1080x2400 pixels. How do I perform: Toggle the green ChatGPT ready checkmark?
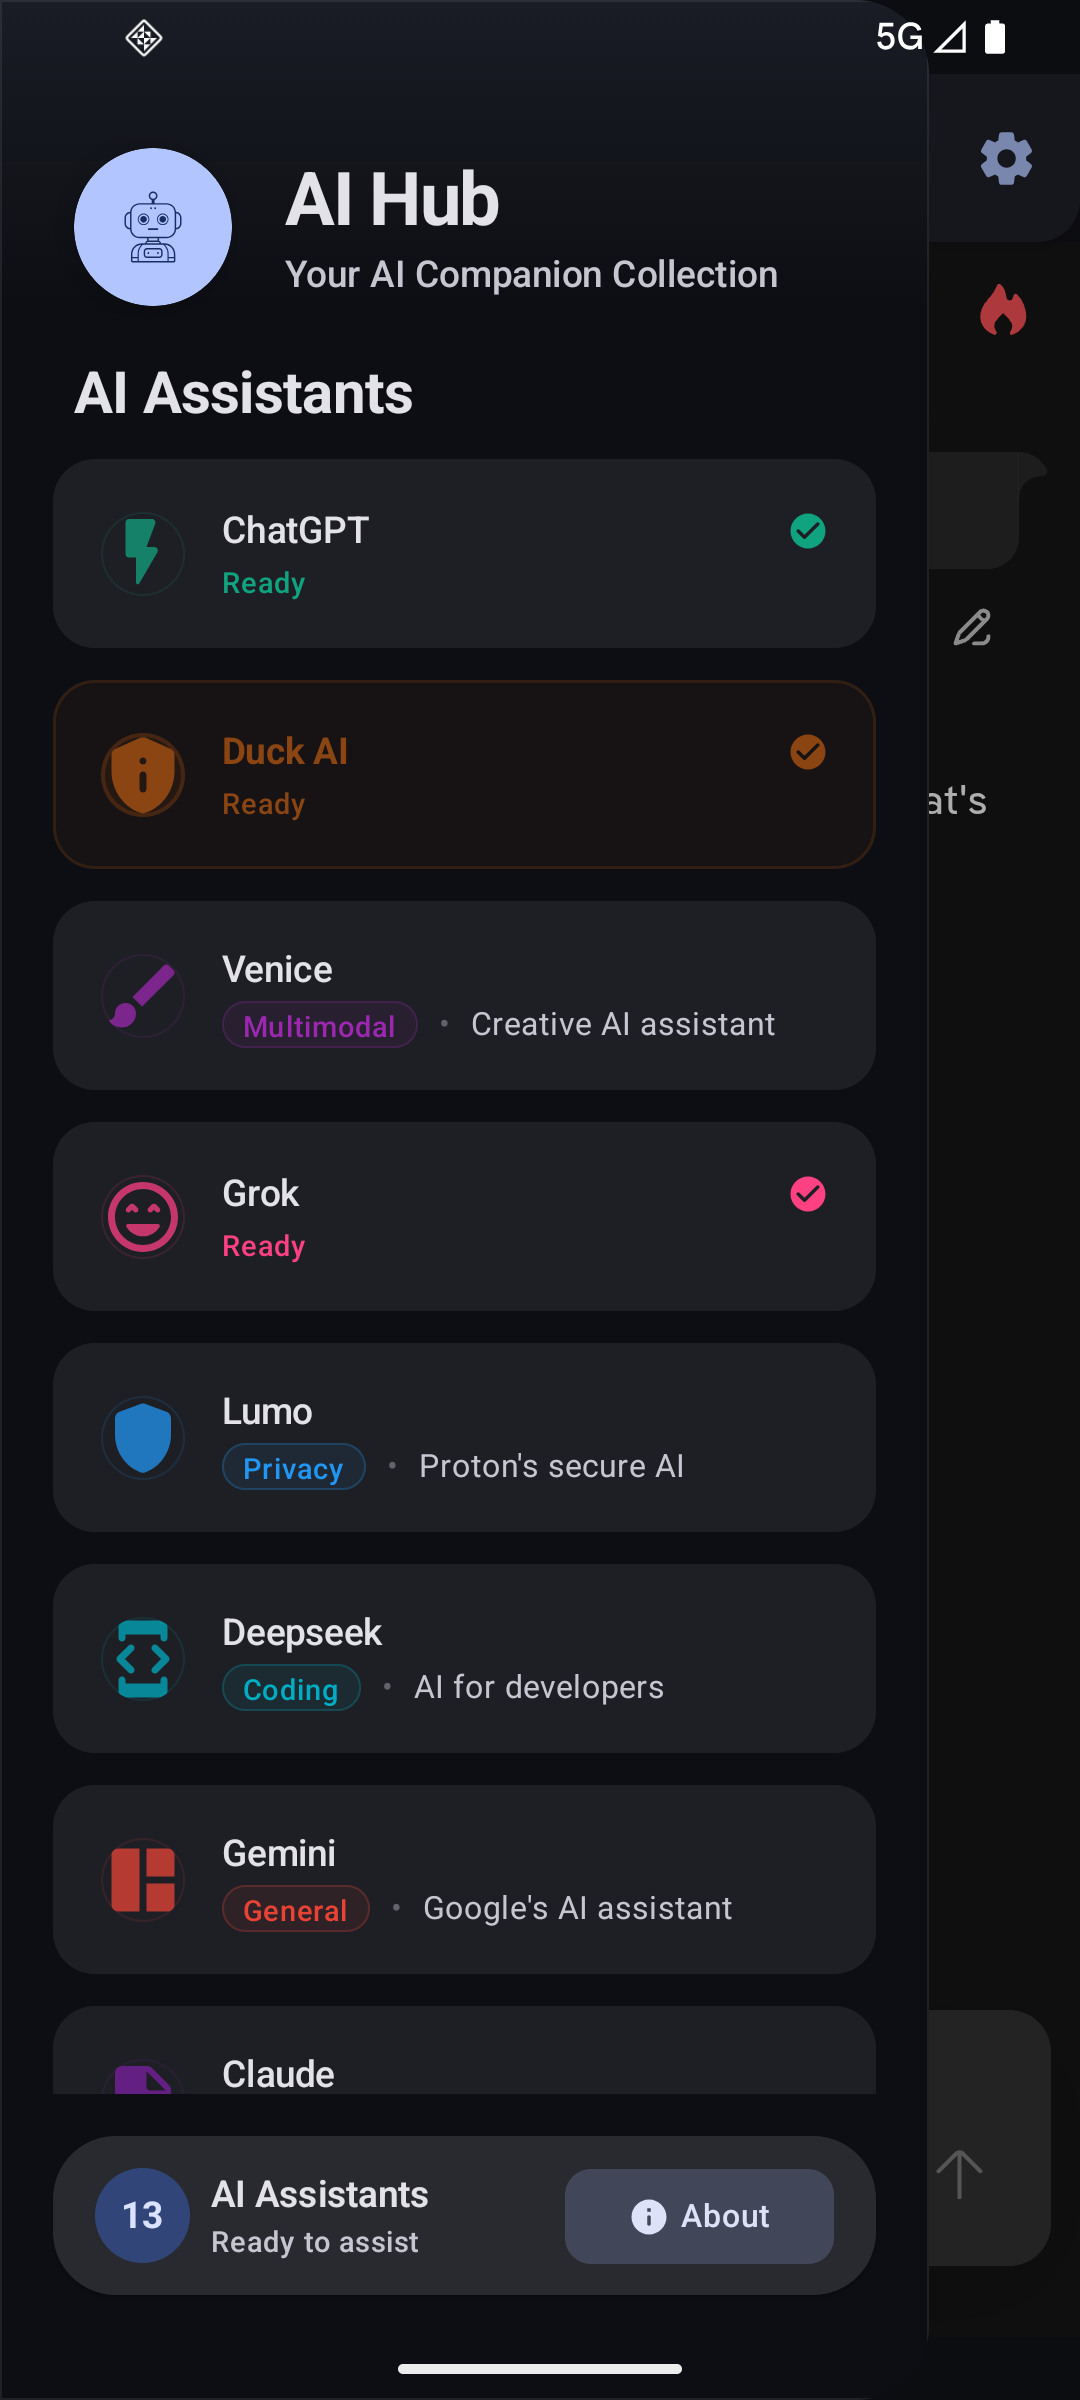point(808,531)
